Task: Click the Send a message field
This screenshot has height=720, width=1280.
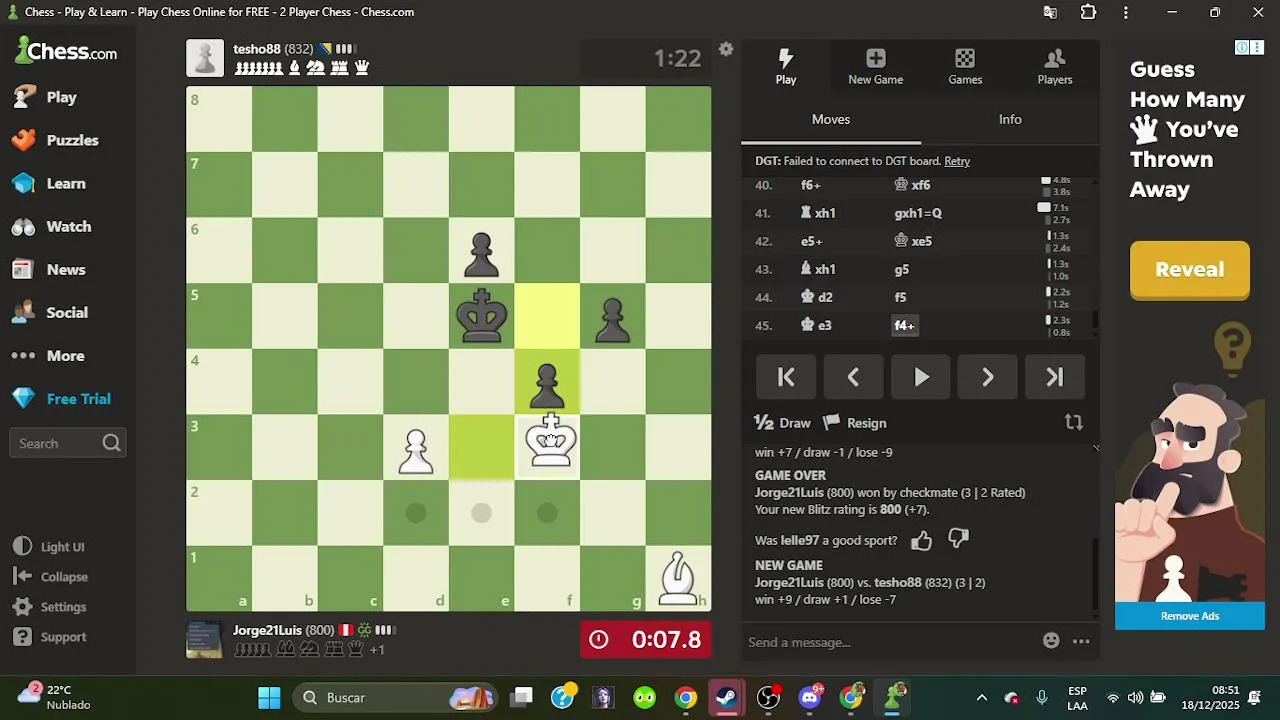Action: (890, 642)
